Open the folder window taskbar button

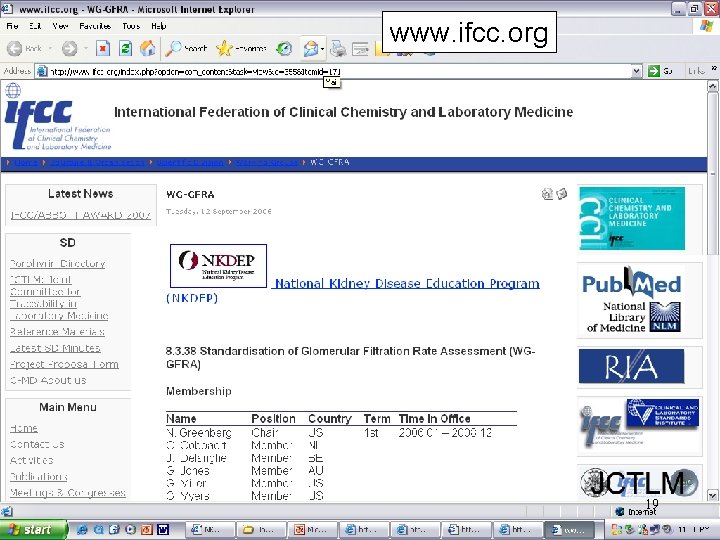[x=263, y=530]
